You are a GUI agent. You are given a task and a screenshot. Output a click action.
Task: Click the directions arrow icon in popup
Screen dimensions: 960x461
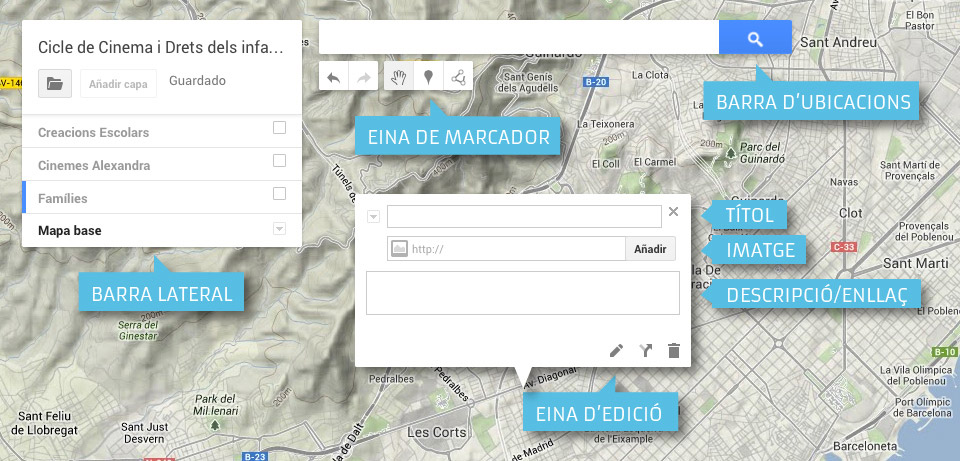645,350
